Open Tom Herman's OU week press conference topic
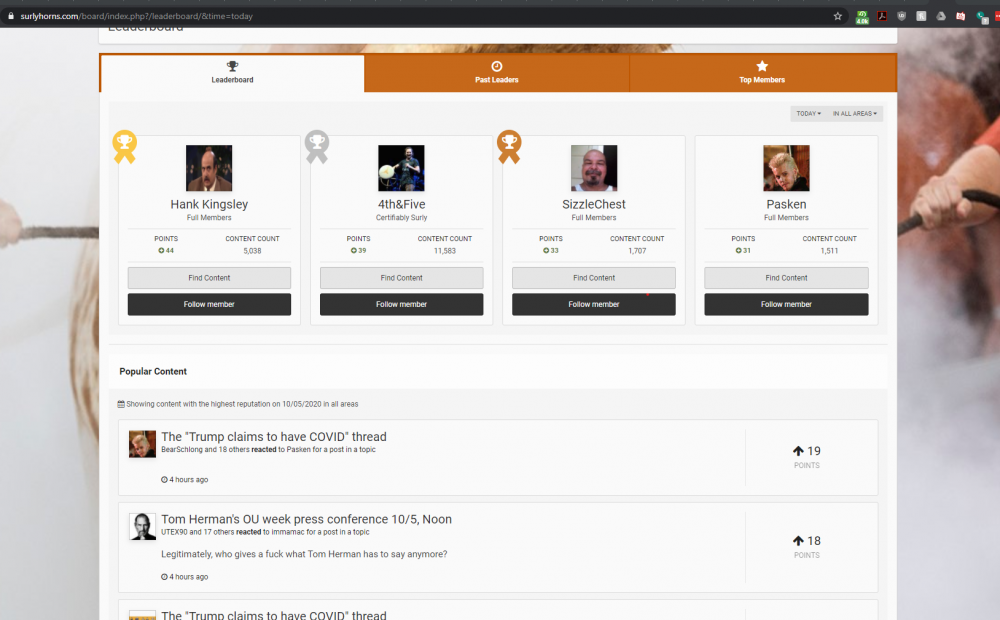This screenshot has width=1000, height=620. pyautogui.click(x=306, y=519)
